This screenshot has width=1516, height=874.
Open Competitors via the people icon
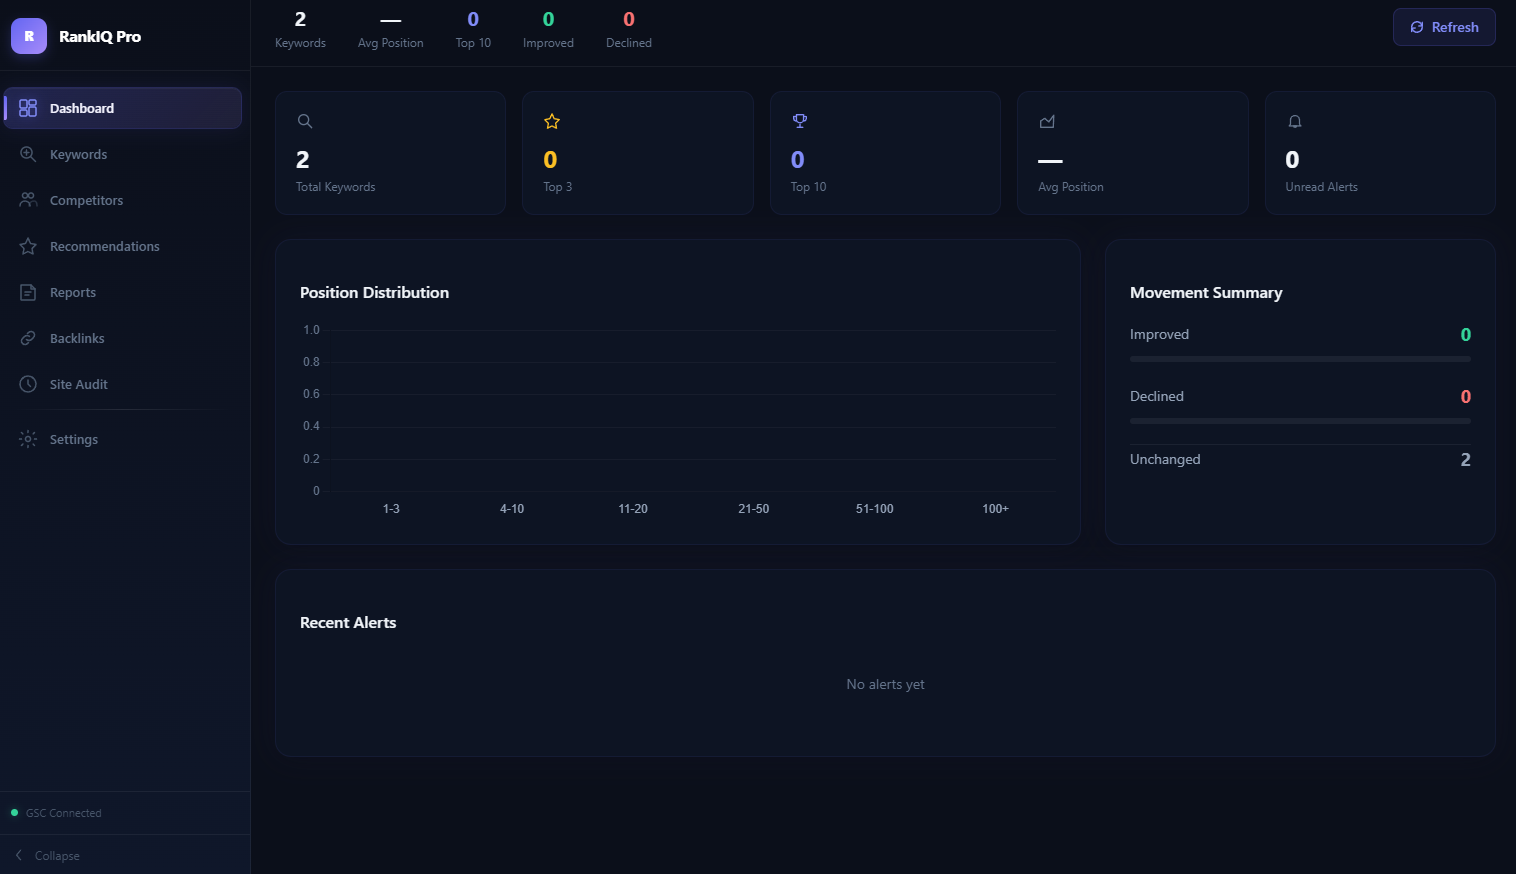tap(28, 199)
